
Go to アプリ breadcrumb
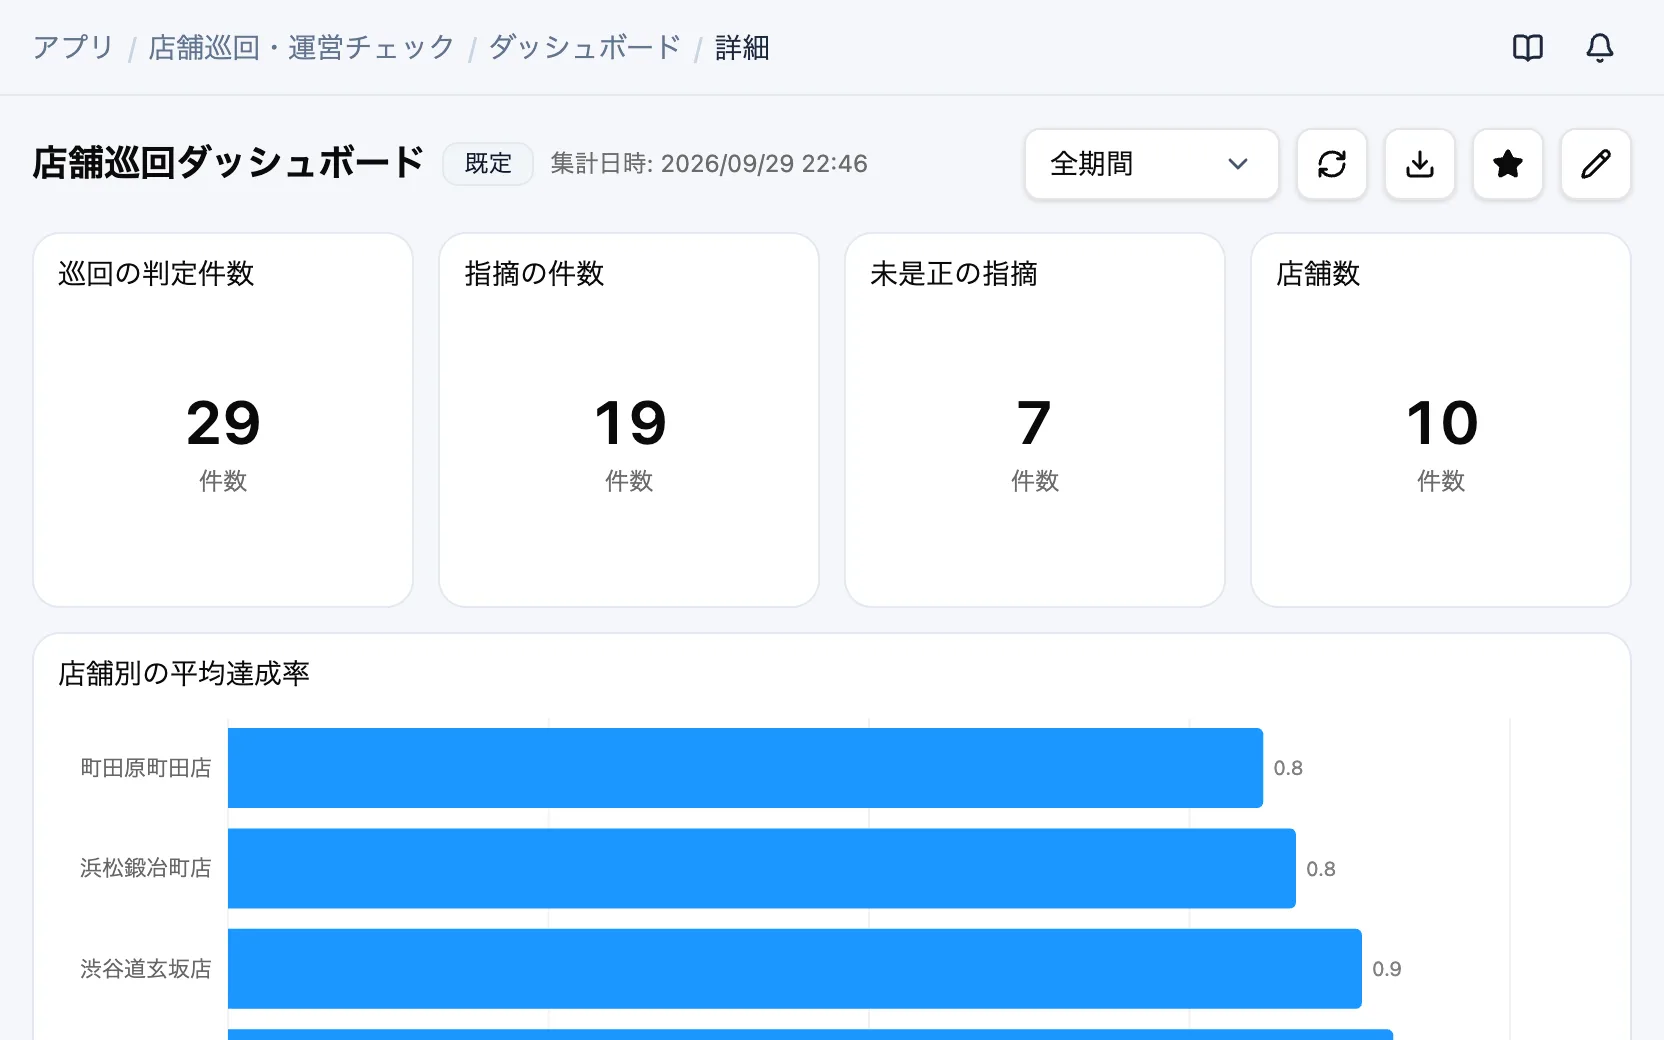coord(73,47)
